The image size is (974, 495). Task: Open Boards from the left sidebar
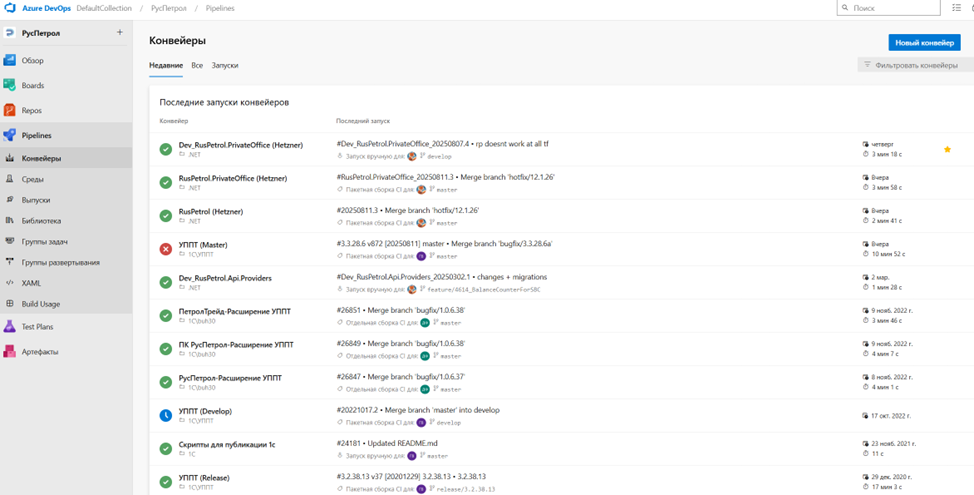point(32,85)
